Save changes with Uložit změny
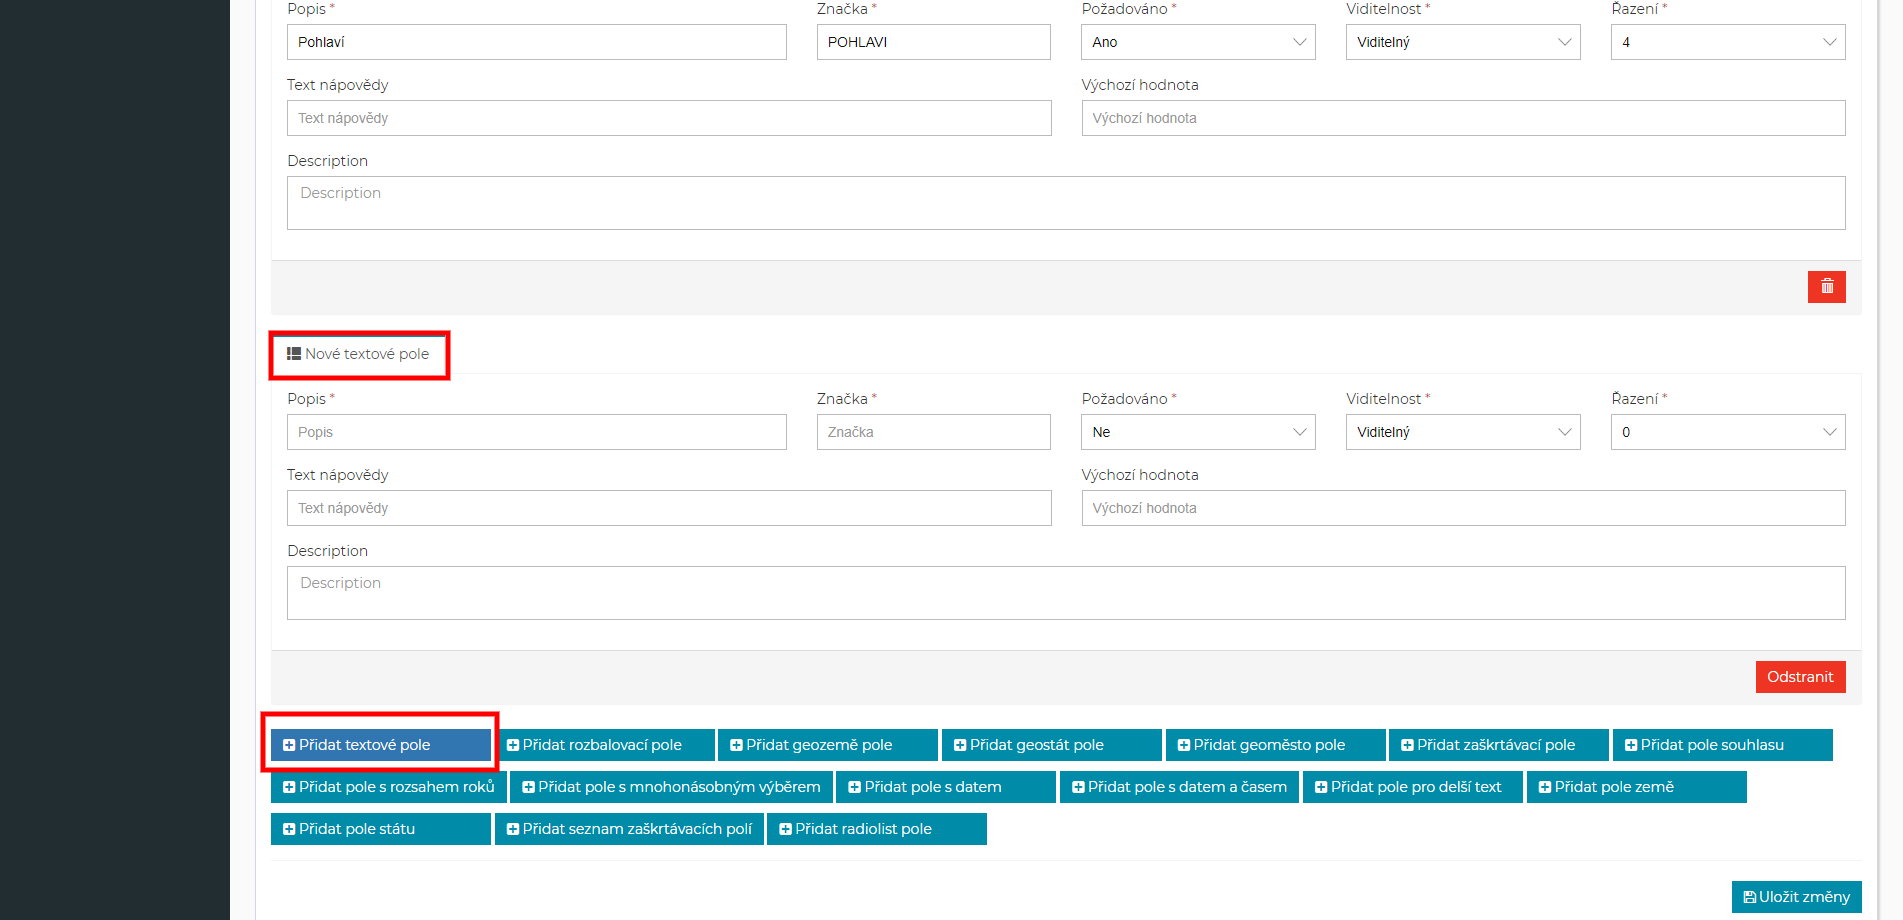Screen dimensions: 1903x920 (x=1797, y=897)
